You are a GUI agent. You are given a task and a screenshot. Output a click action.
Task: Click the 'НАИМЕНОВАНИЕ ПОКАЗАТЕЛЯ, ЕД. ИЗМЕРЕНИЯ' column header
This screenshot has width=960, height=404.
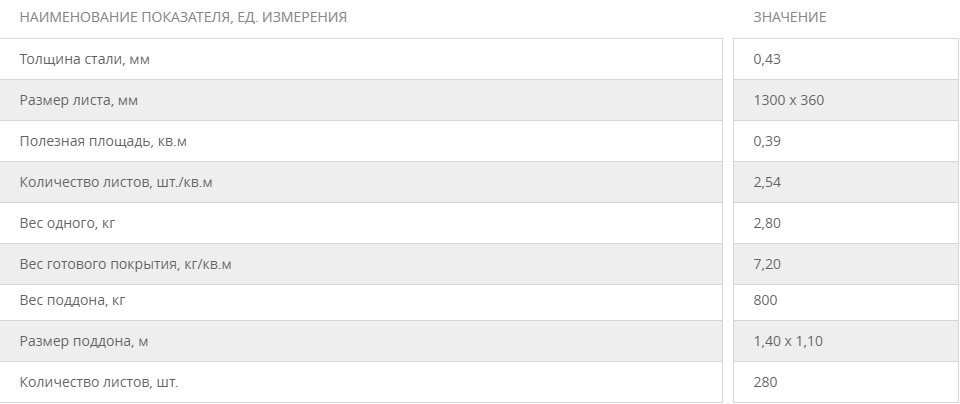point(183,18)
